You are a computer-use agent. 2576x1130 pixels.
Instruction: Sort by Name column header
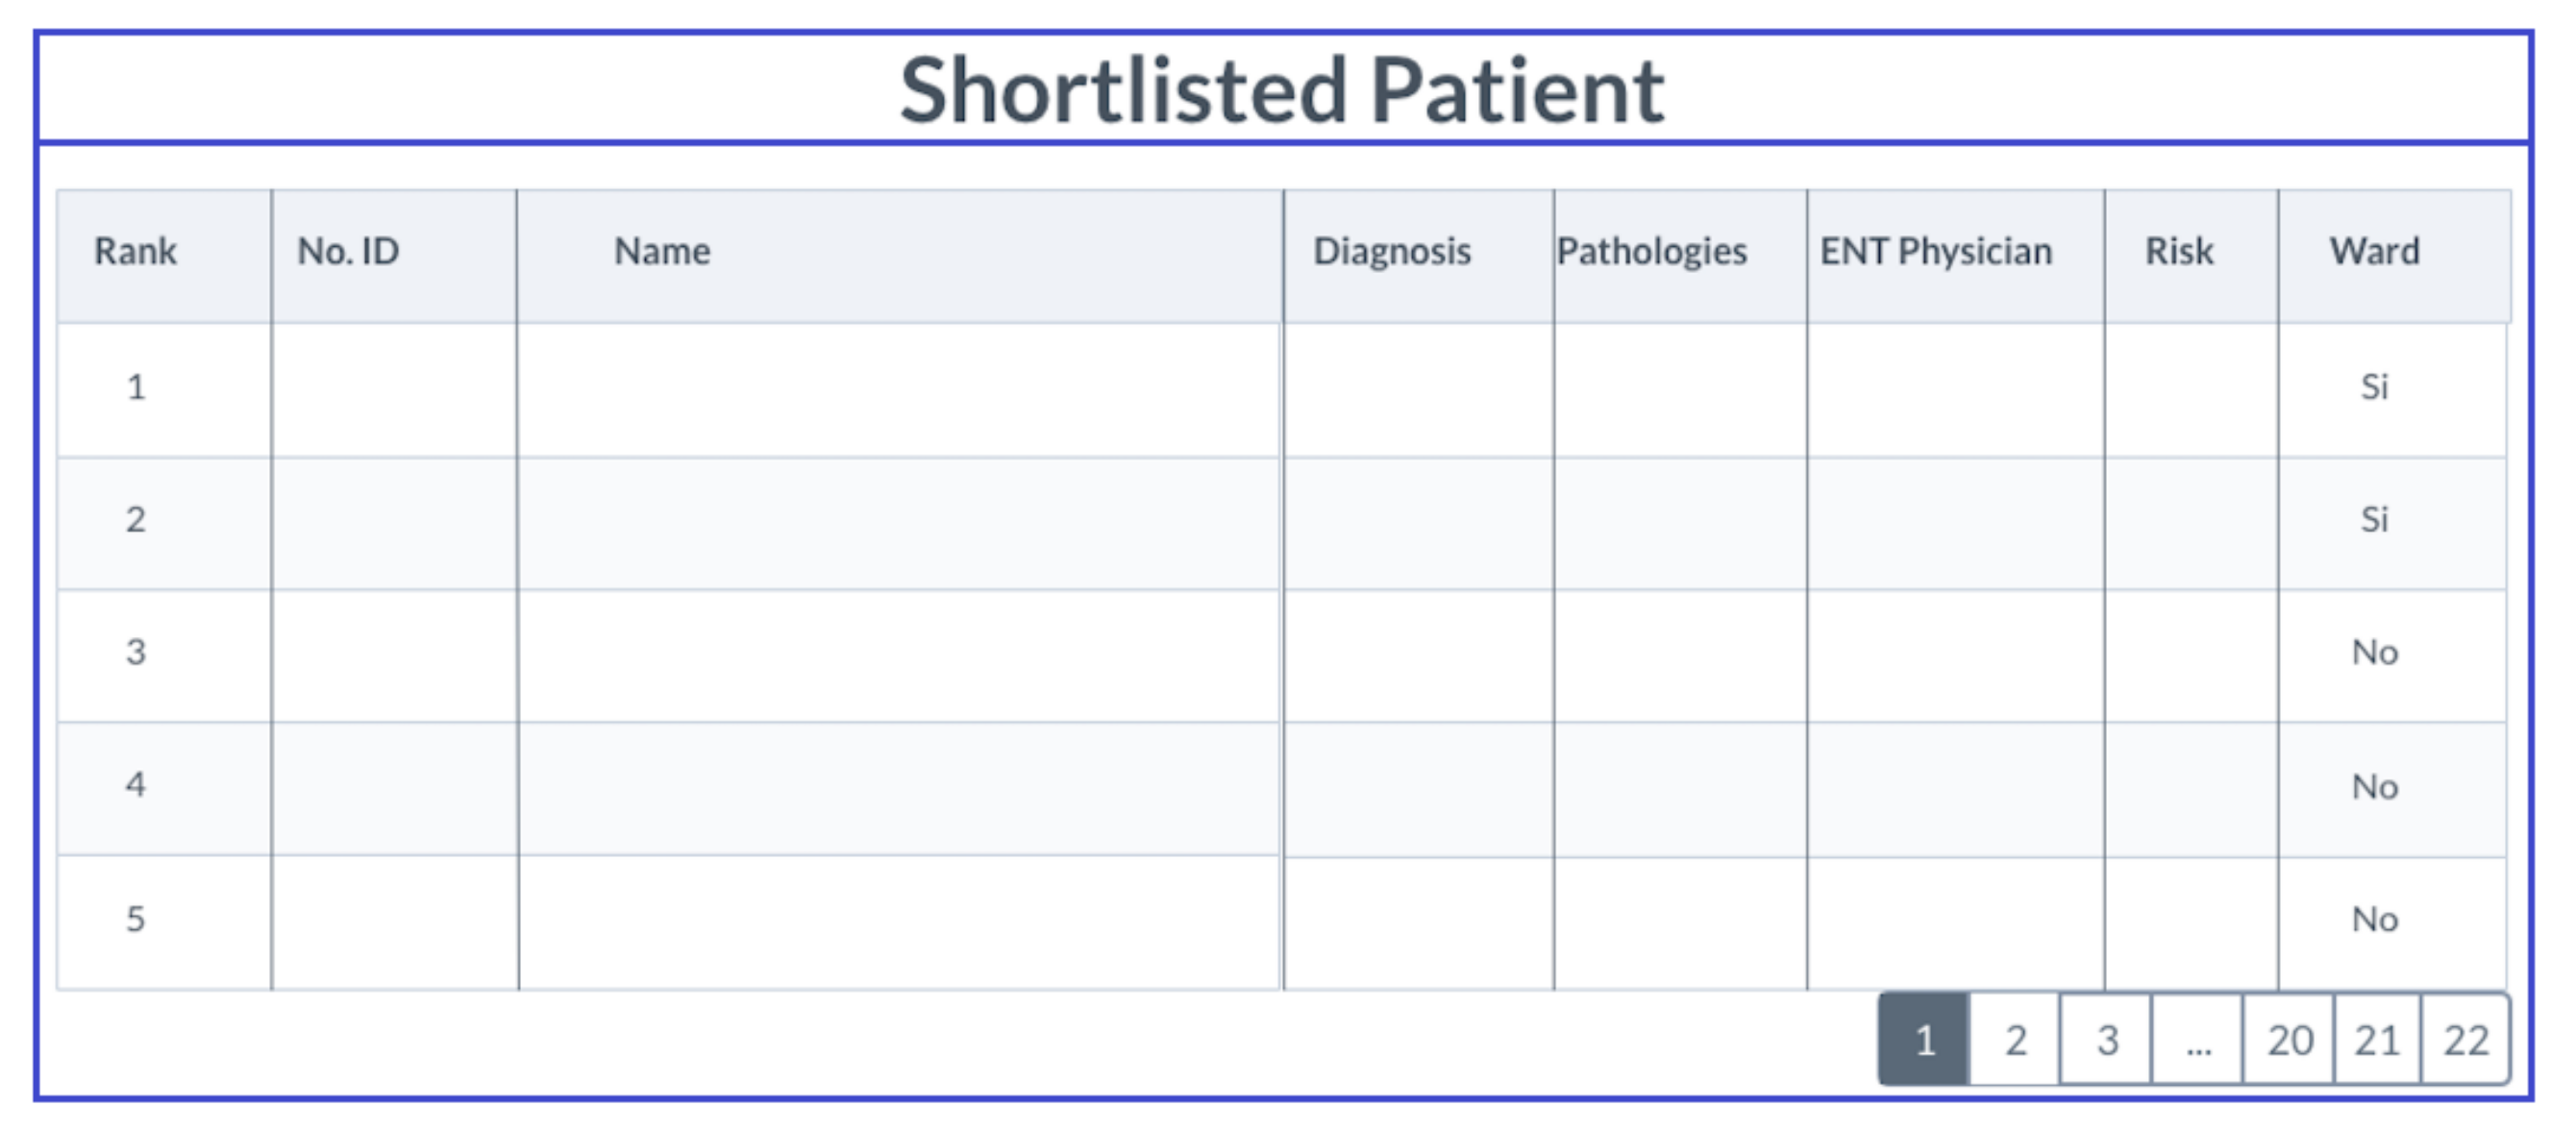tap(662, 251)
